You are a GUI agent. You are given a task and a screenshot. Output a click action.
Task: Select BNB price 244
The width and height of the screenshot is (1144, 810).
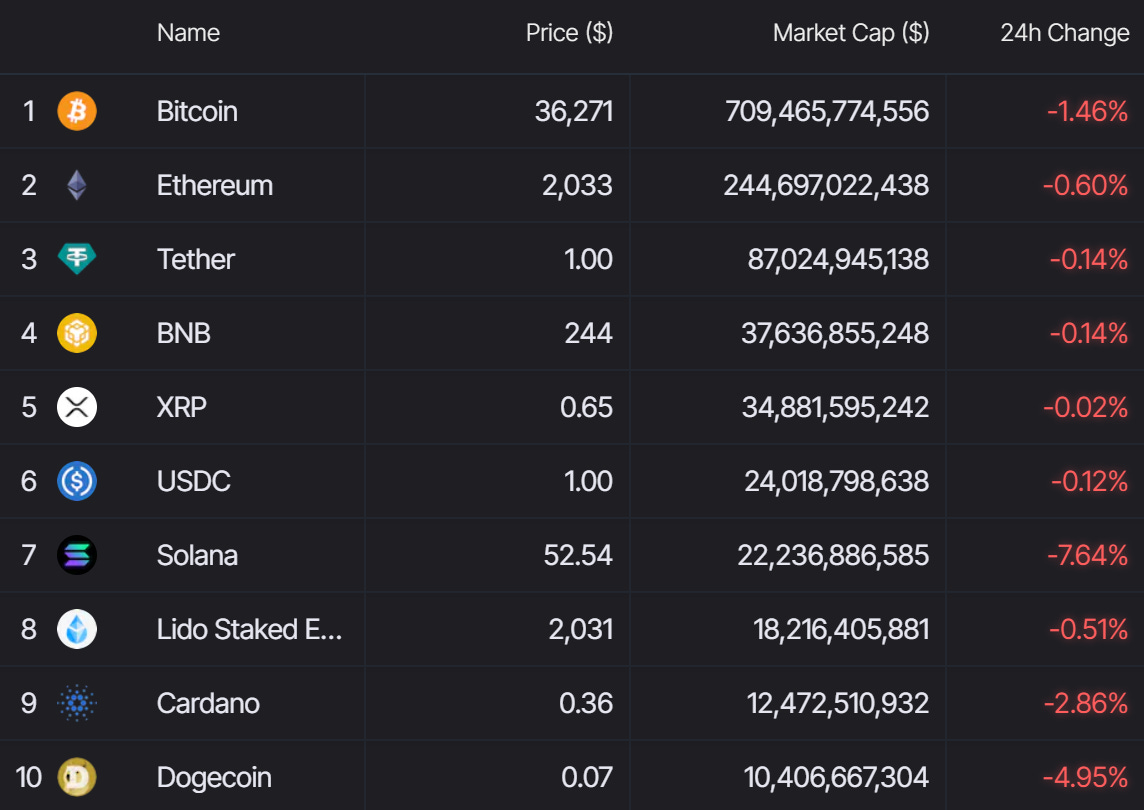[x=588, y=333]
